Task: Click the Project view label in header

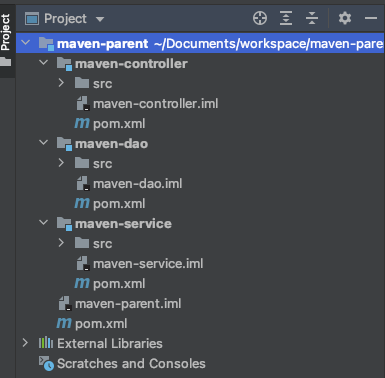Action: [65, 19]
